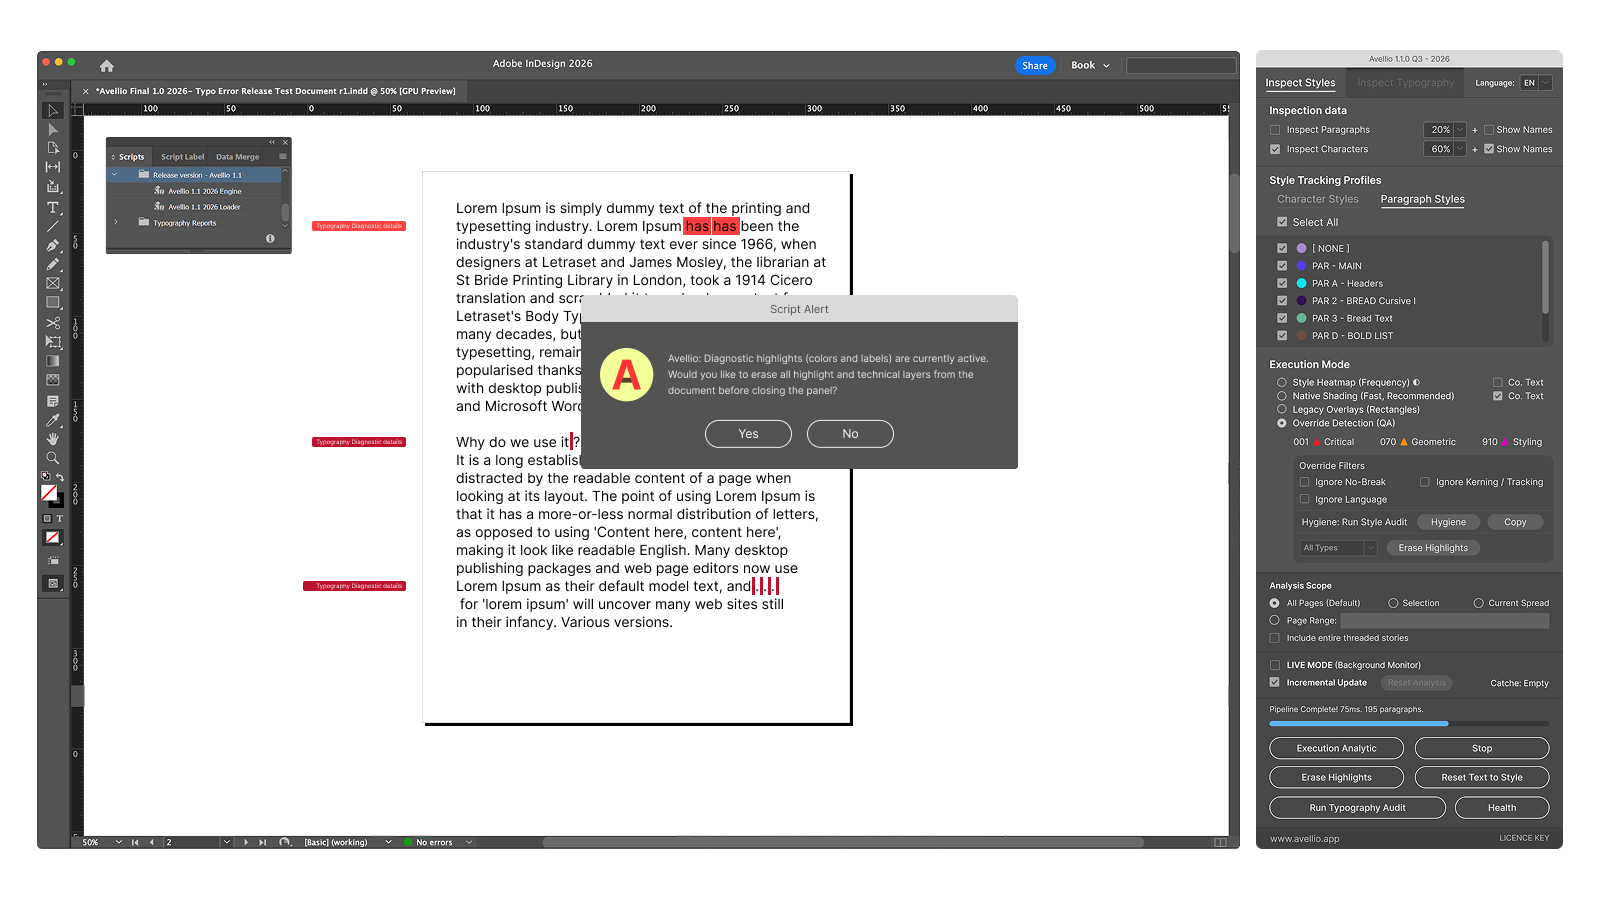Image resolution: width=1600 pixels, height=900 pixels.
Task: Open the Book workspace dropdown
Action: pos(1090,66)
